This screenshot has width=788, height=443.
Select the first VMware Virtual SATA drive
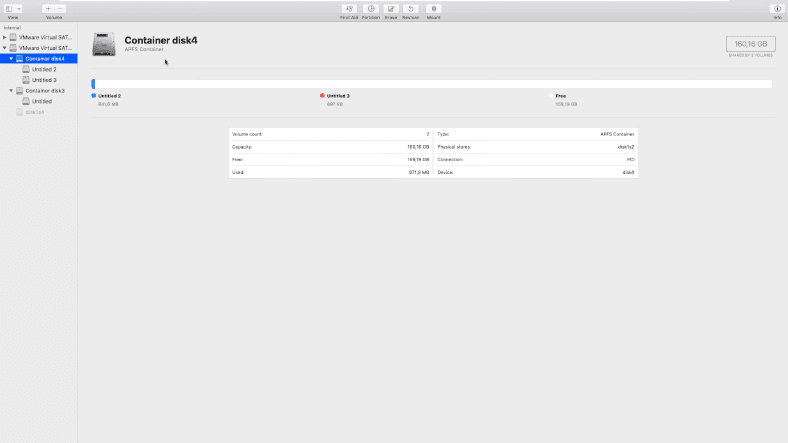[45, 37]
